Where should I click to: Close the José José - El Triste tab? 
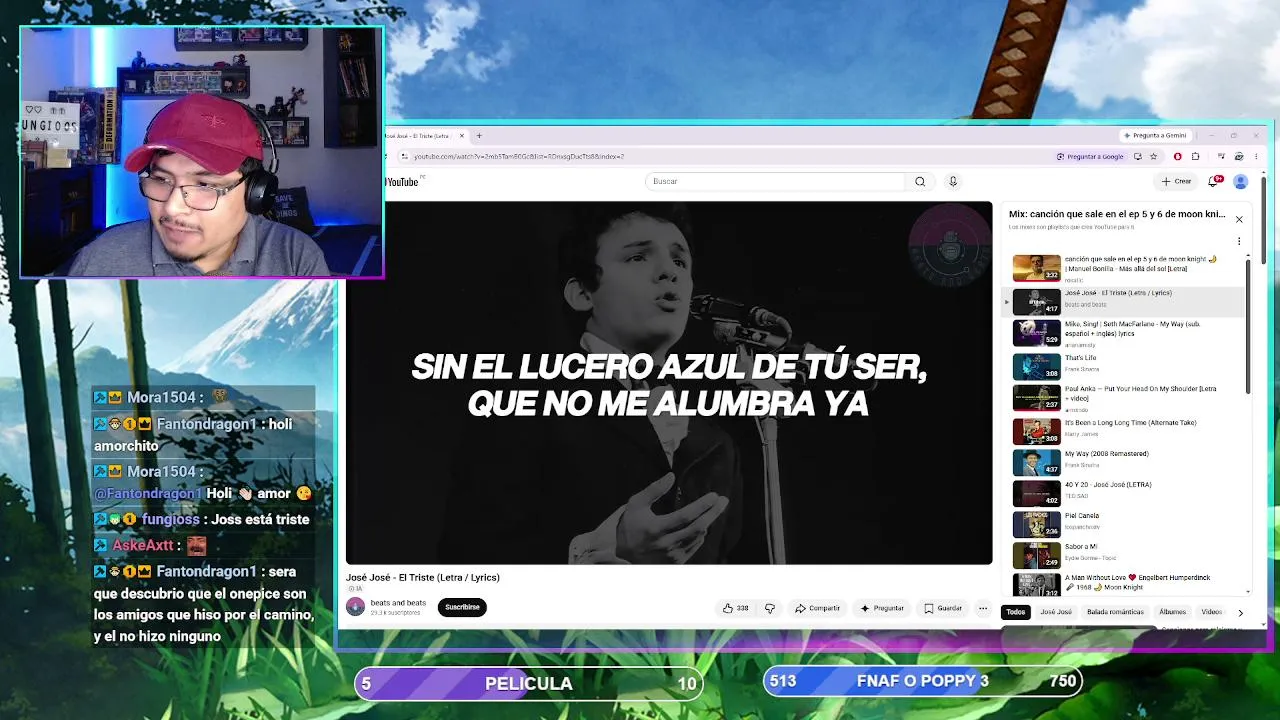[x=461, y=135]
